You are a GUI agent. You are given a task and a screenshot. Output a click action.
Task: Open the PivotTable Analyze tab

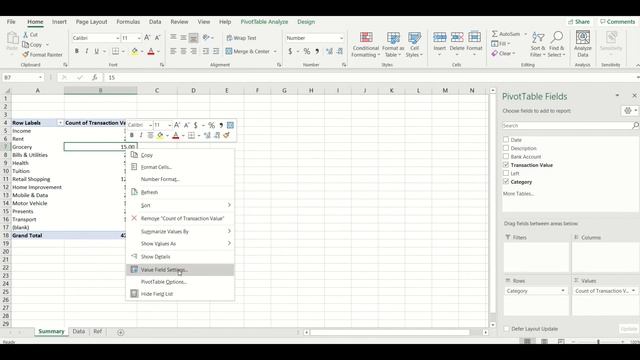pos(264,22)
